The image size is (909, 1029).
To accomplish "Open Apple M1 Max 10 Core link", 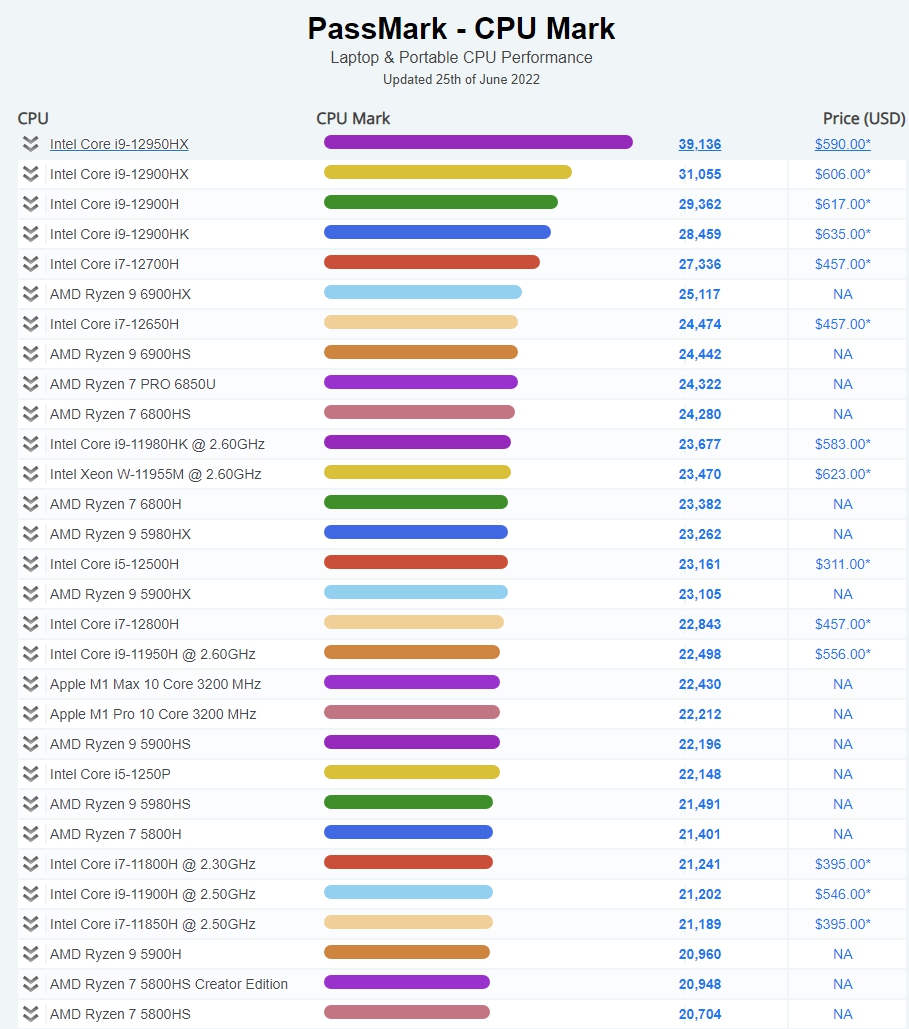I will click(x=155, y=684).
